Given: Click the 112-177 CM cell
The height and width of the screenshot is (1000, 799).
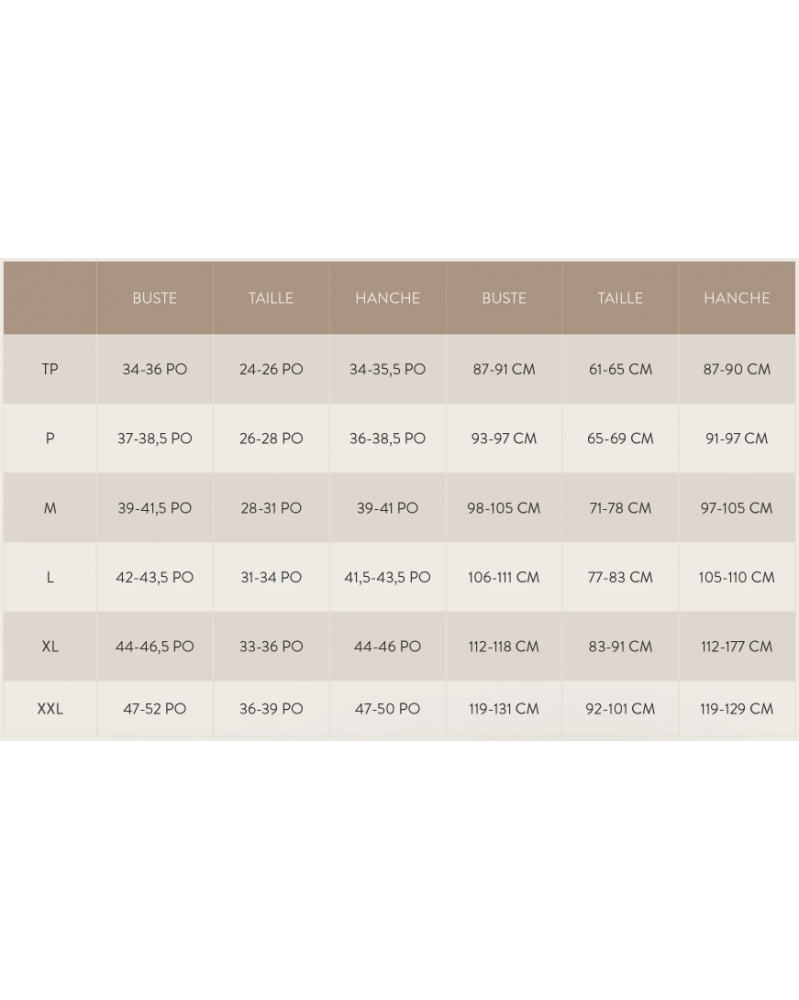Looking at the screenshot, I should pos(737,646).
